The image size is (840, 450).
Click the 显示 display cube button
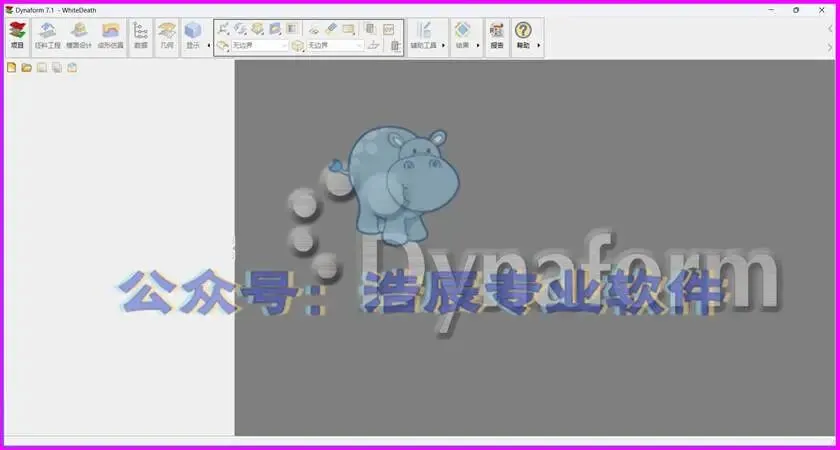(x=193, y=36)
